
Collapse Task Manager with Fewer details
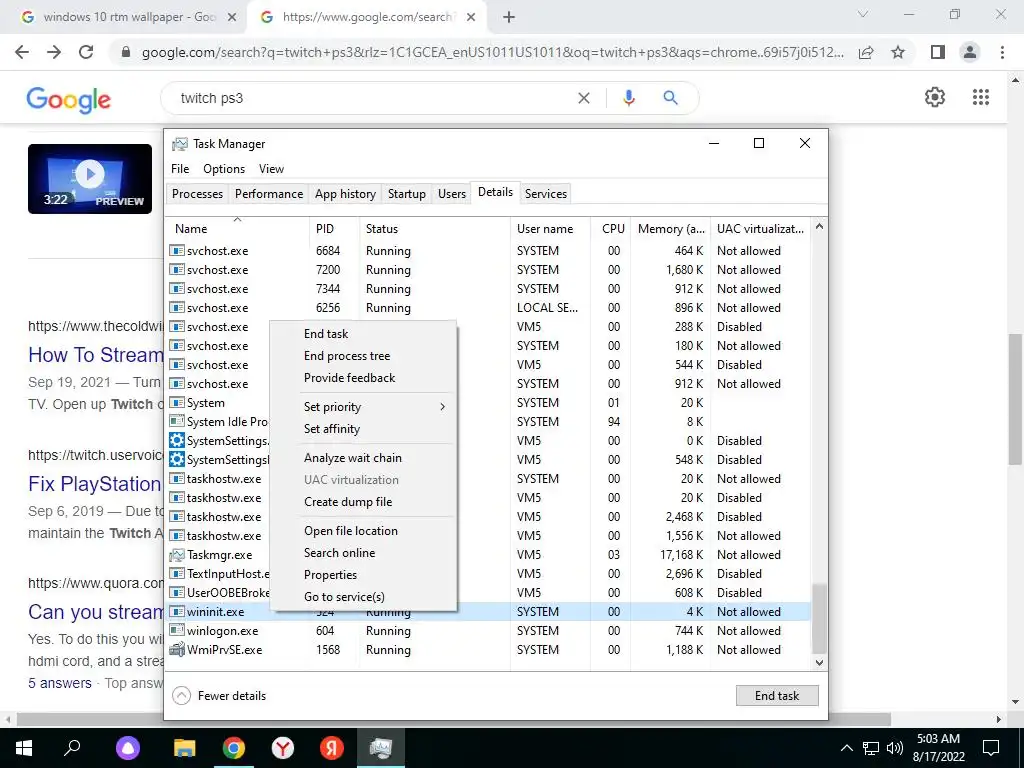(219, 696)
